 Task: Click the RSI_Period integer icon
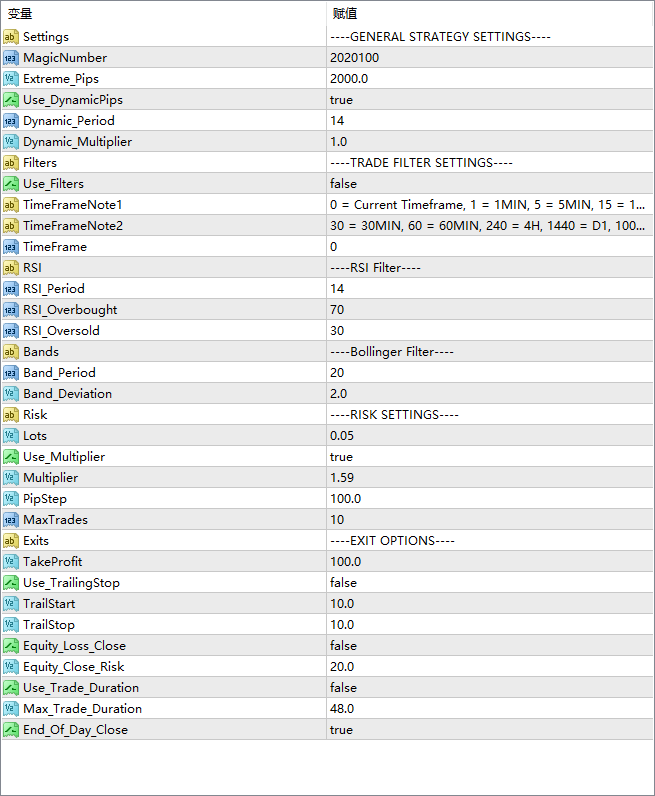pyautogui.click(x=11, y=289)
